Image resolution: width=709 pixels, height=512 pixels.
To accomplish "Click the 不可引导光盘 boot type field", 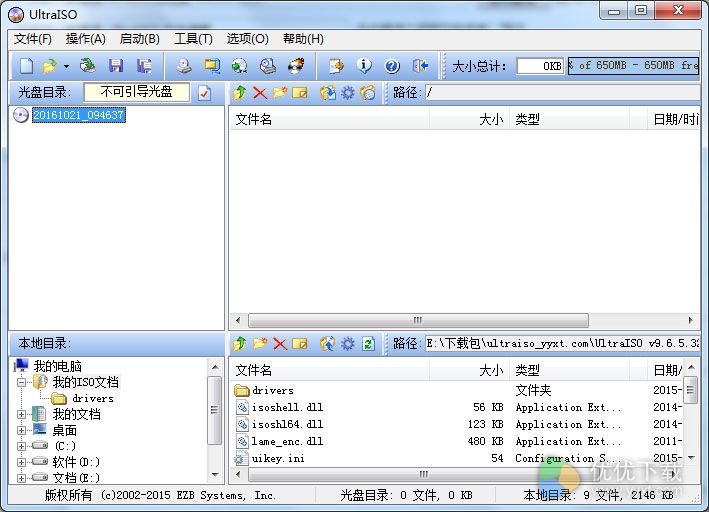I will click(x=137, y=92).
